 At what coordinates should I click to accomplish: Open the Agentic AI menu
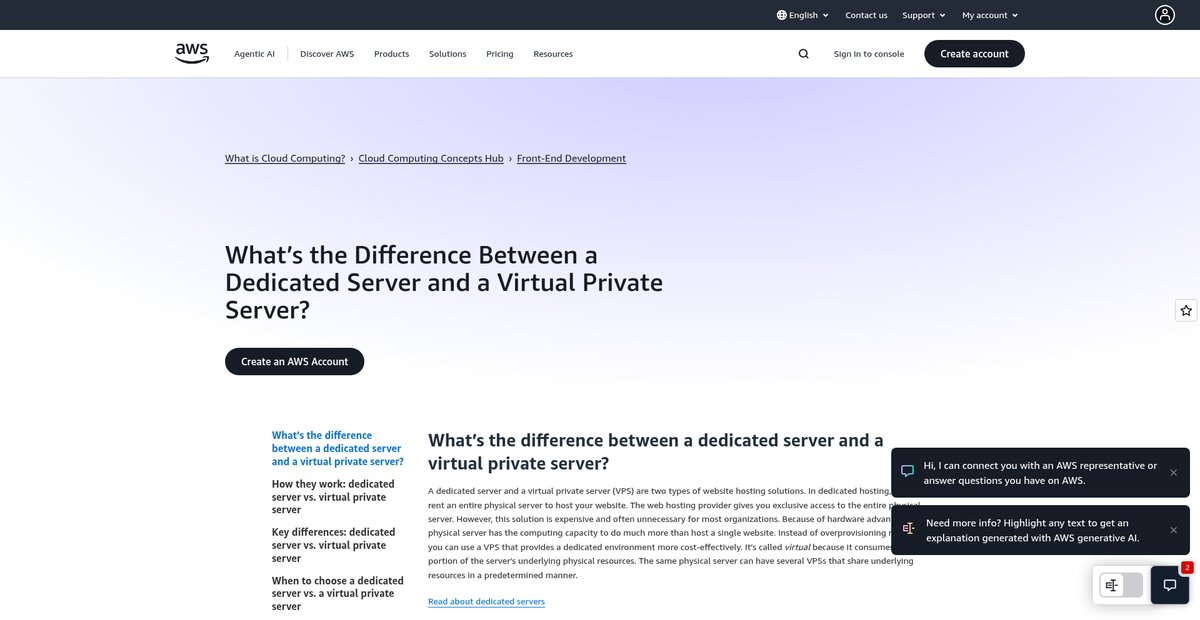254,54
